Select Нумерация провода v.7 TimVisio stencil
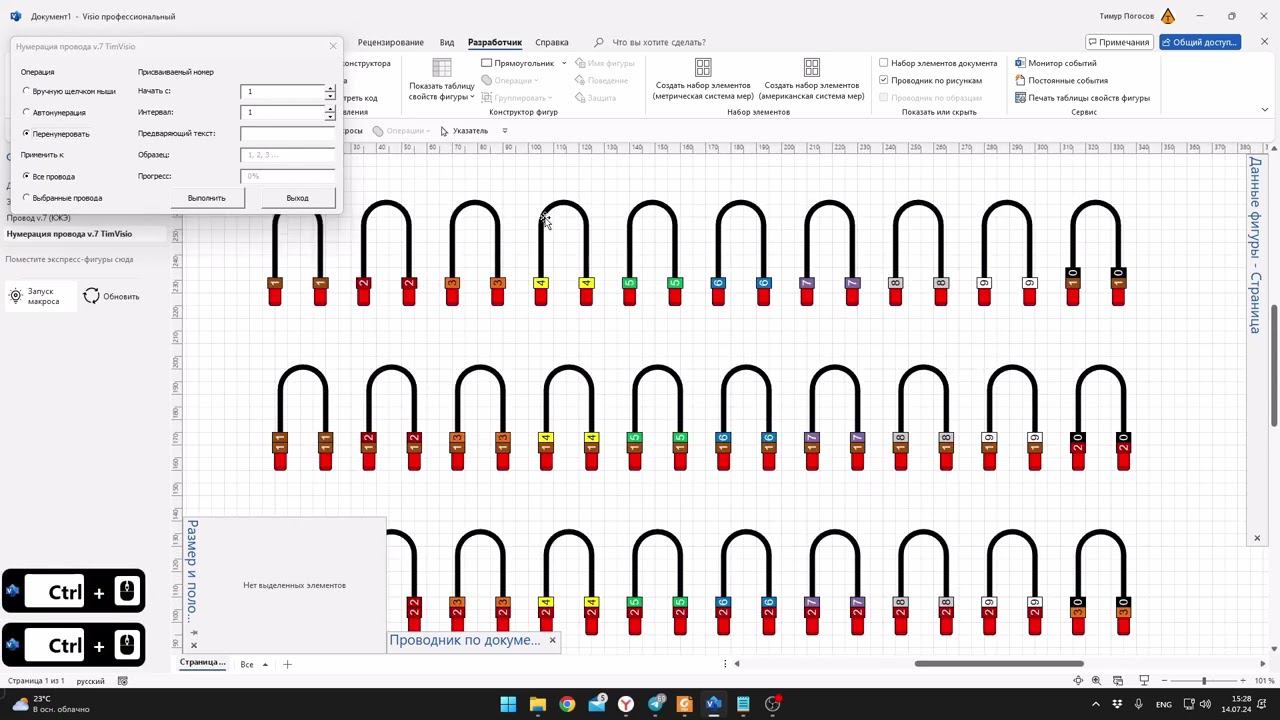Screen dimensions: 1280x720 click(69, 234)
